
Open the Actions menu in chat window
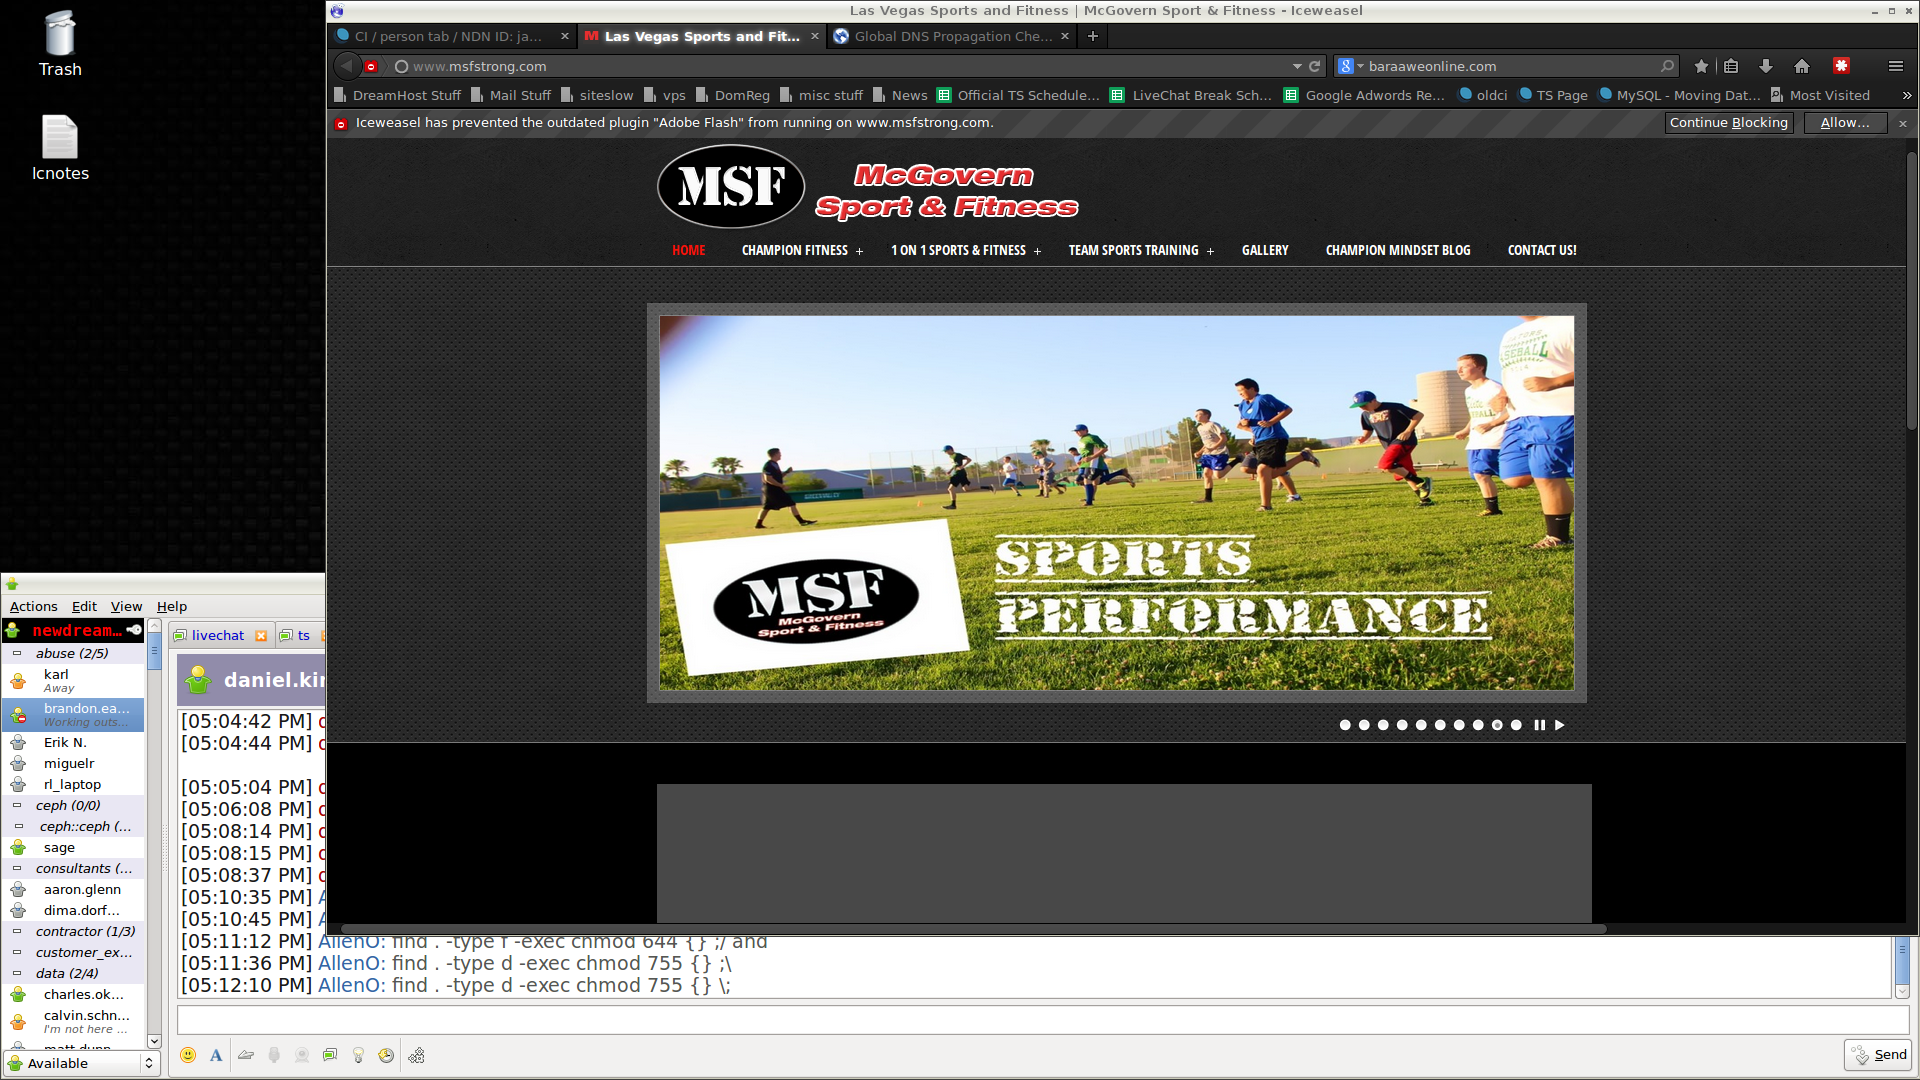click(33, 606)
